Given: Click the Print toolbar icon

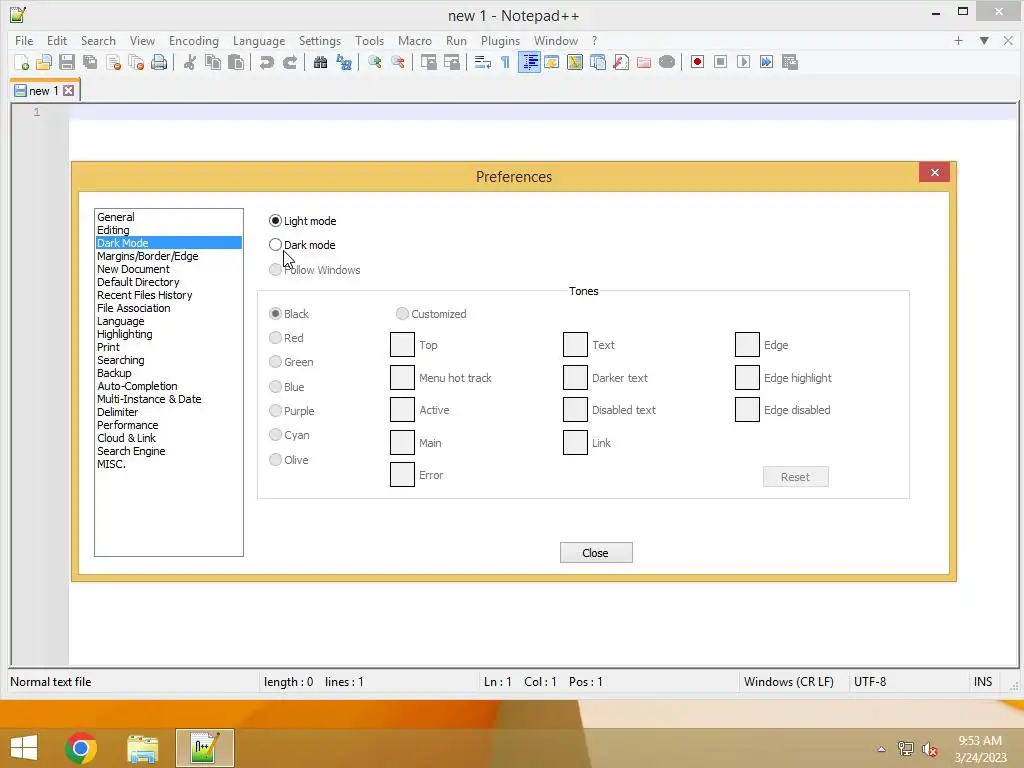Looking at the screenshot, I should pyautogui.click(x=159, y=62).
